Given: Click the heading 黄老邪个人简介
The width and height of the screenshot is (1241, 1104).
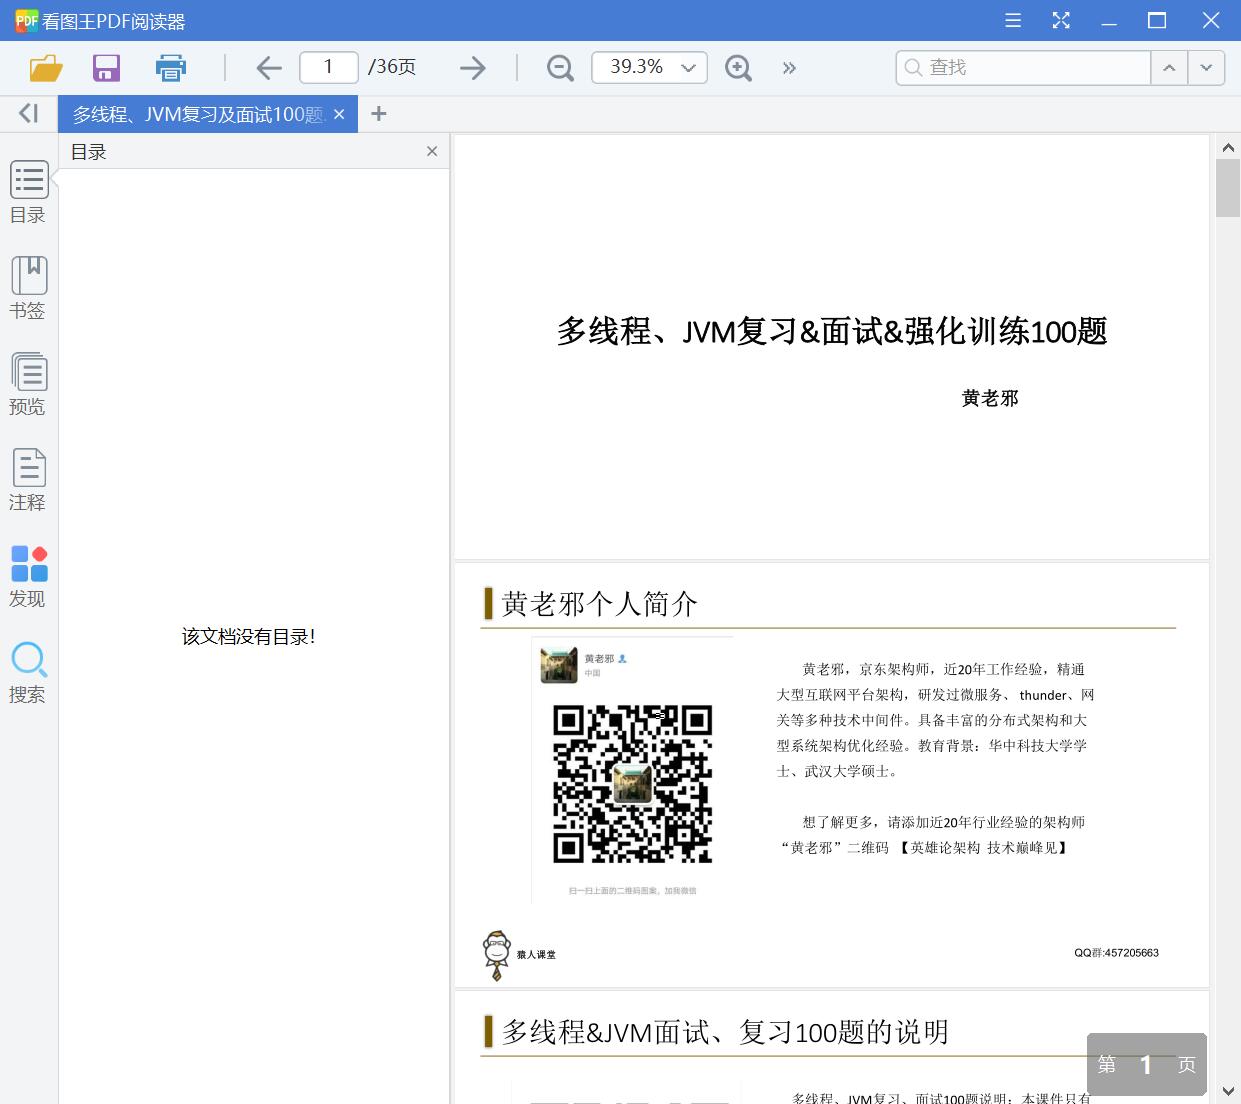Looking at the screenshot, I should pyautogui.click(x=600, y=603).
